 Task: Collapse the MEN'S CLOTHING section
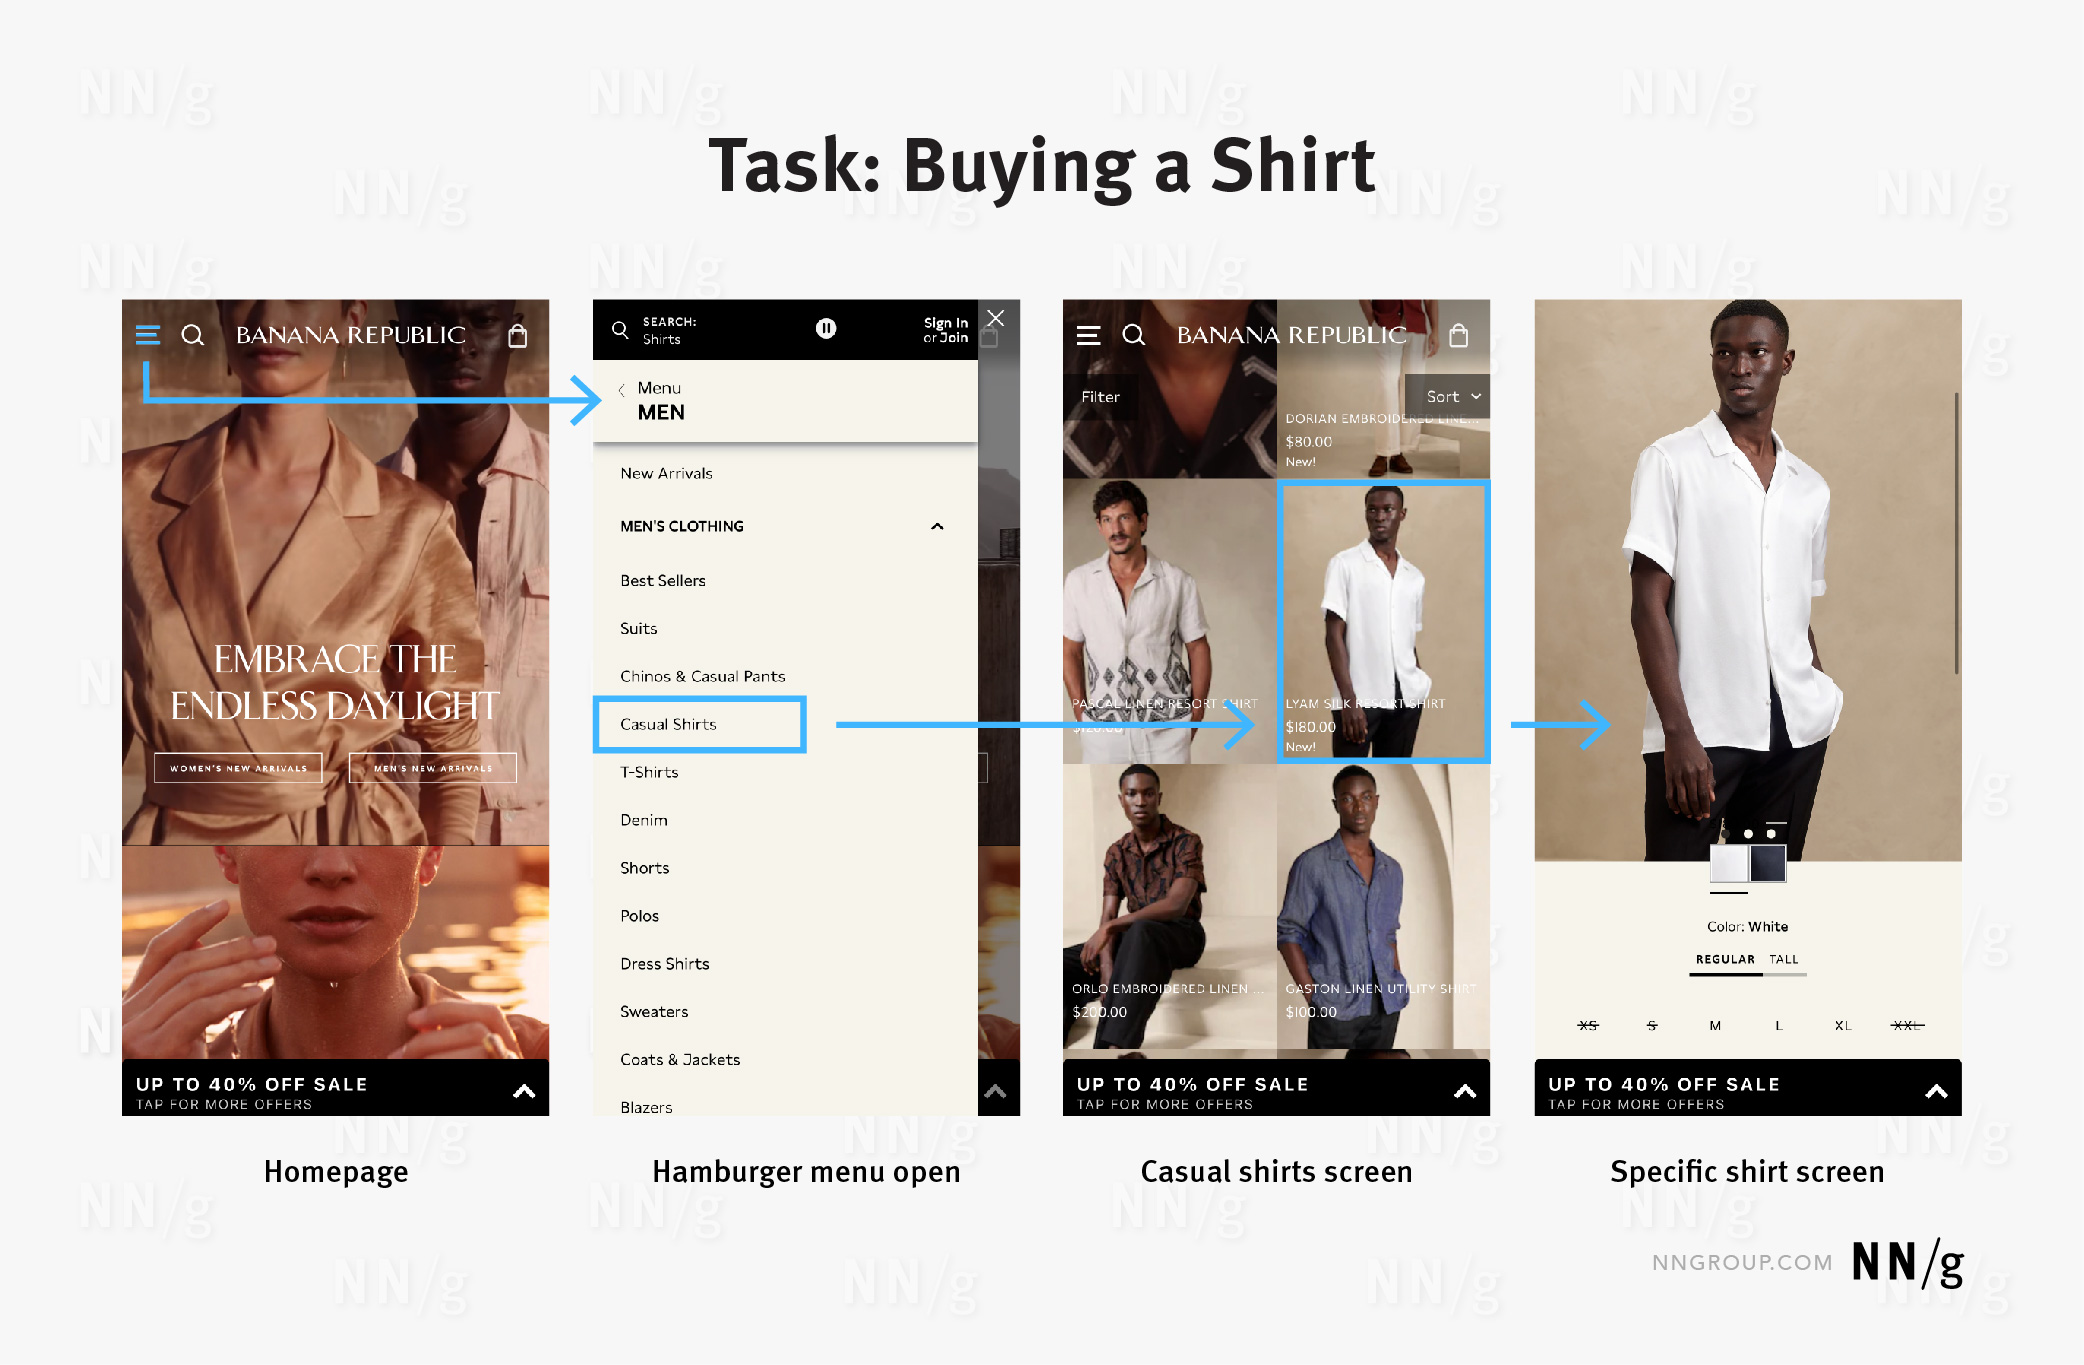point(937,526)
